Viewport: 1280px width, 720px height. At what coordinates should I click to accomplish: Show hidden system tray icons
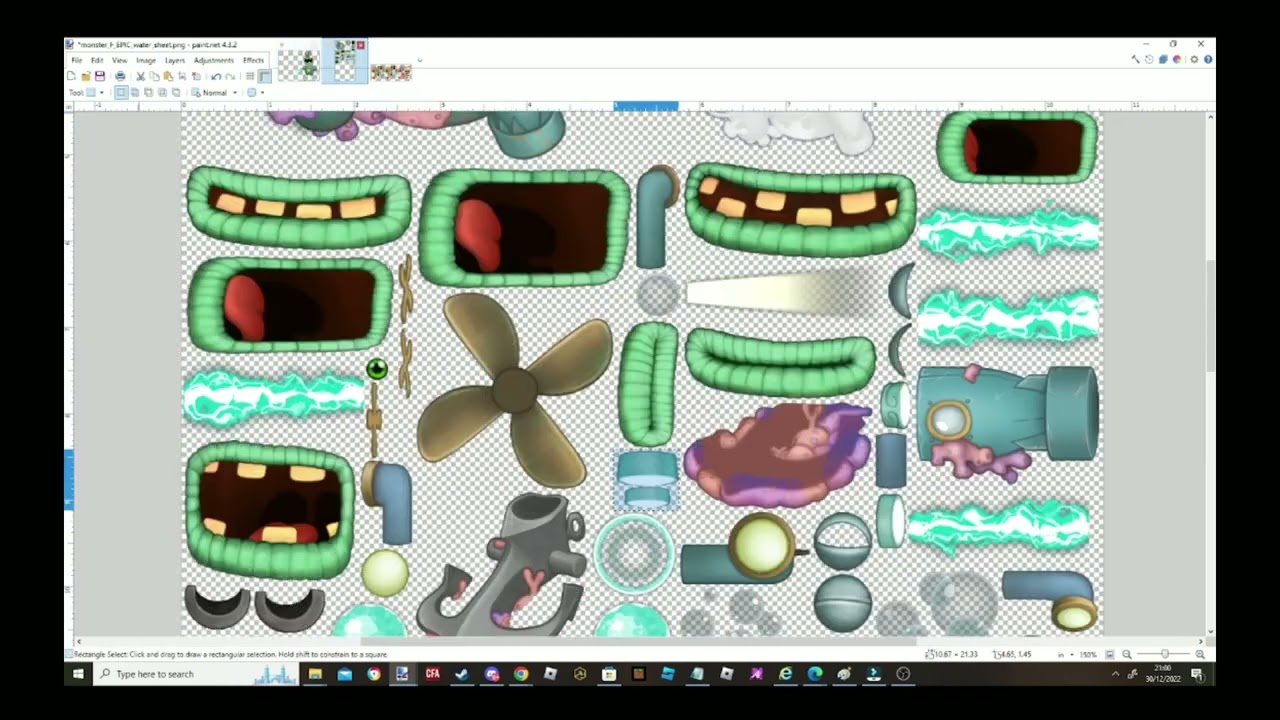[x=1116, y=674]
